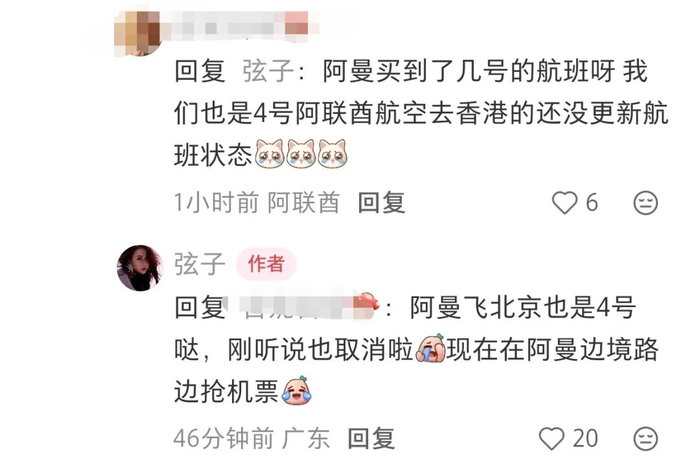Open the 弦子 username above the 作者 comment

point(200,264)
